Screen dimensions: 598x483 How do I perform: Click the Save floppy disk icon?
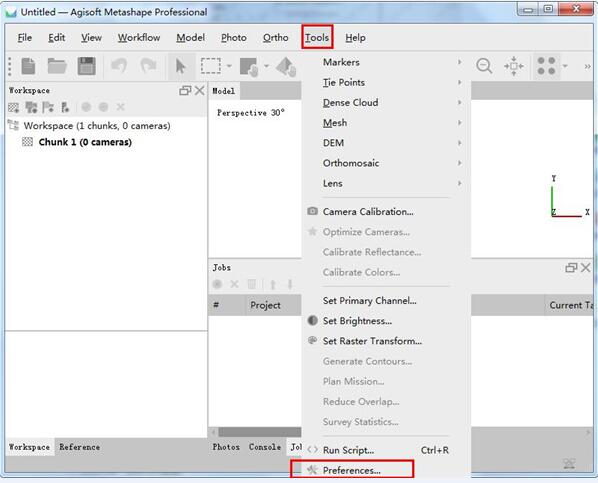(87, 66)
